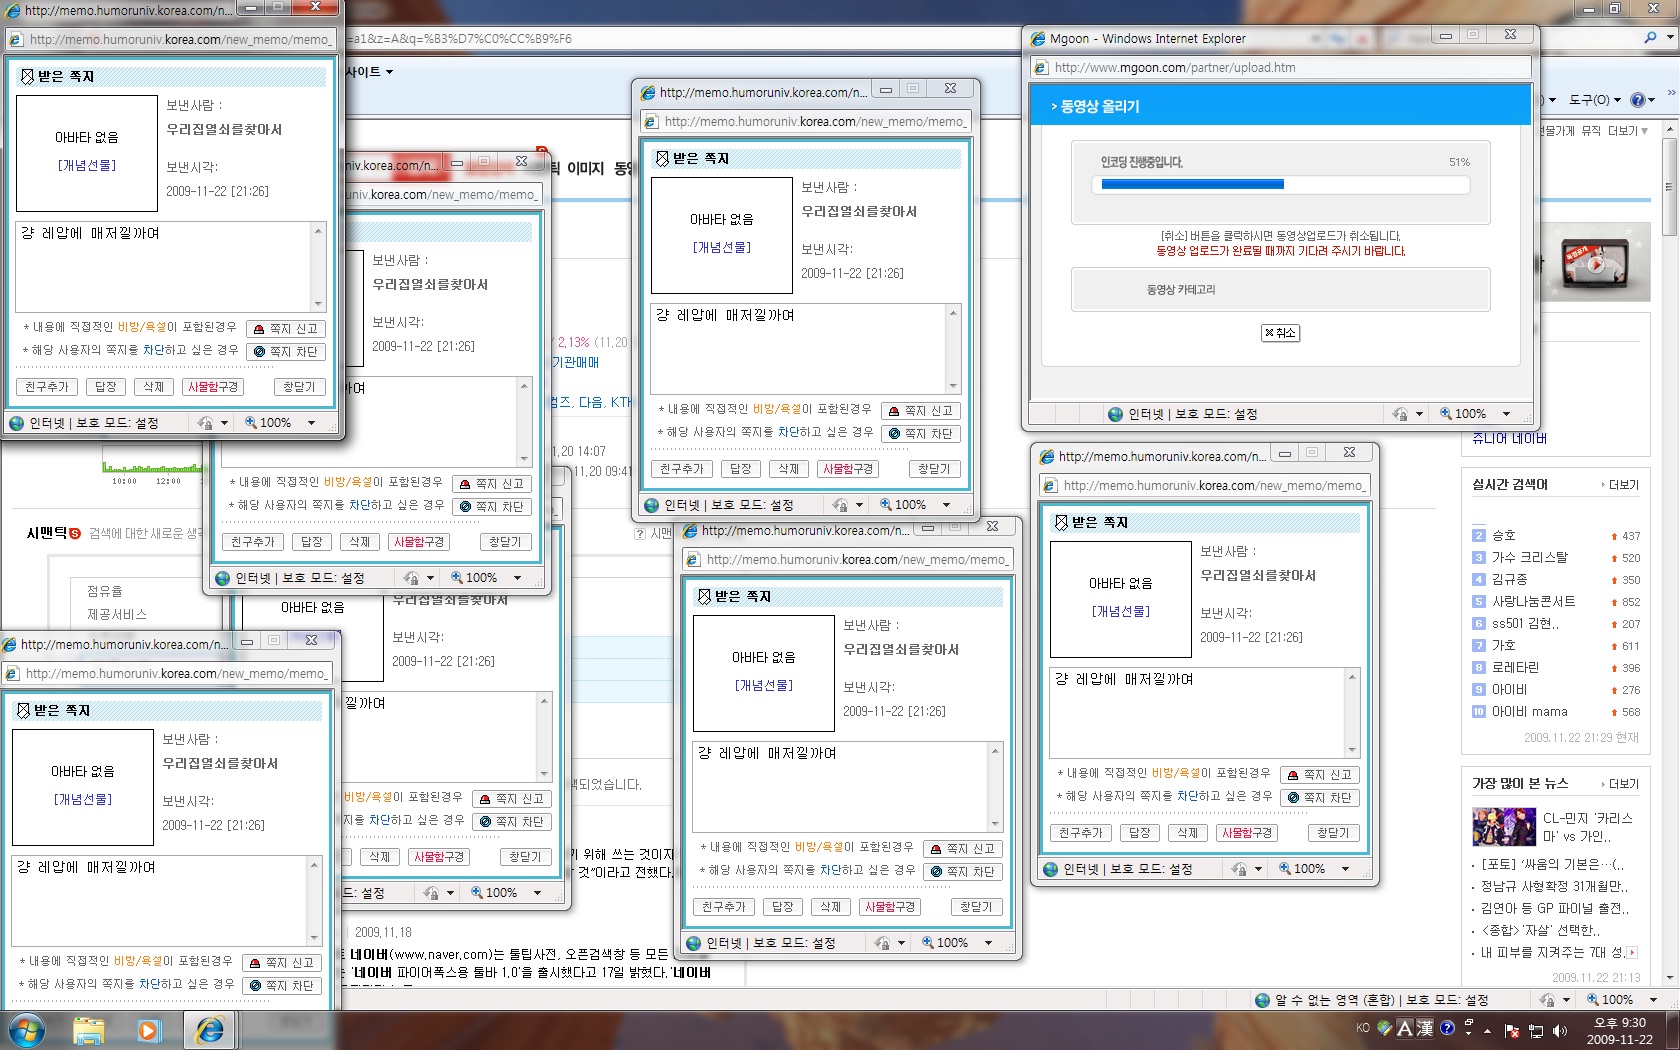Open 더보기 next to 실시간 검색어

click(x=1622, y=485)
